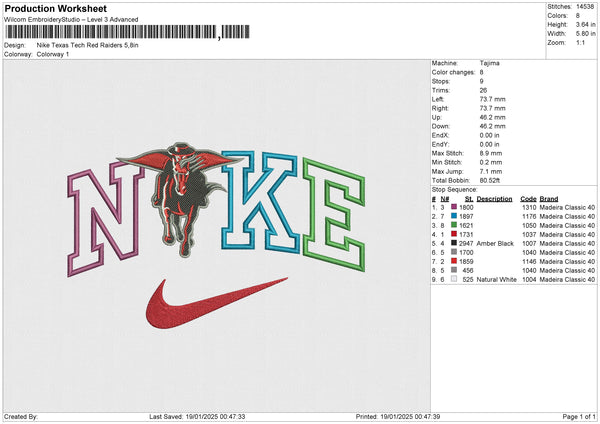Click the 'St.' column header
The image size is (600, 424).
pyautogui.click(x=469, y=199)
